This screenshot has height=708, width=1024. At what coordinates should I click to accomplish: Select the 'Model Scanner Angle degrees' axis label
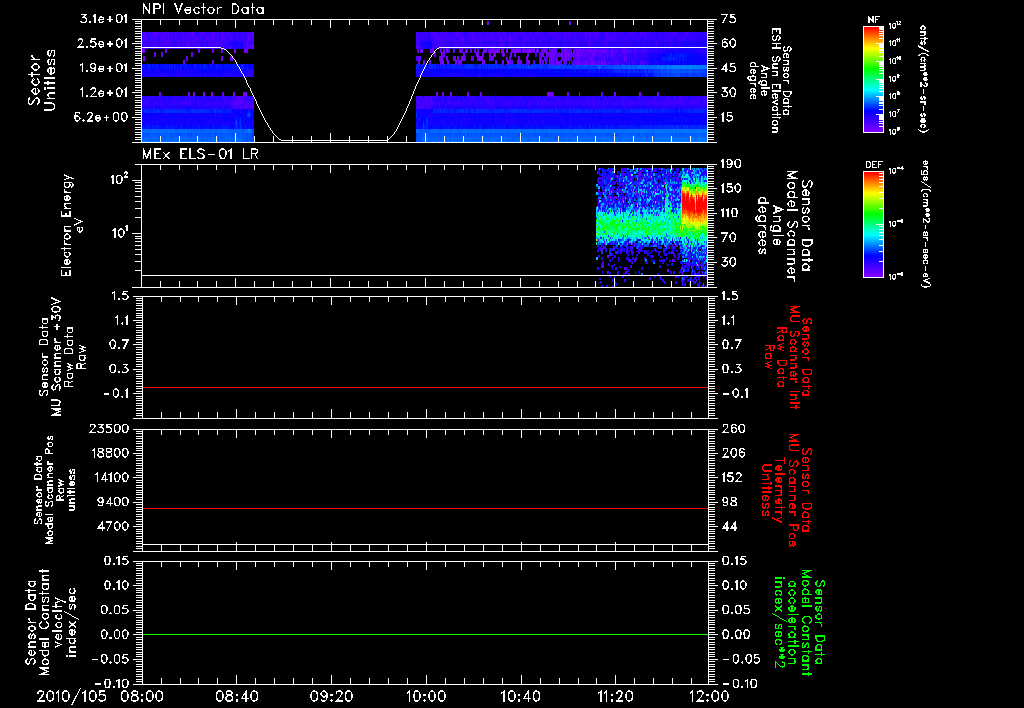pos(785,225)
